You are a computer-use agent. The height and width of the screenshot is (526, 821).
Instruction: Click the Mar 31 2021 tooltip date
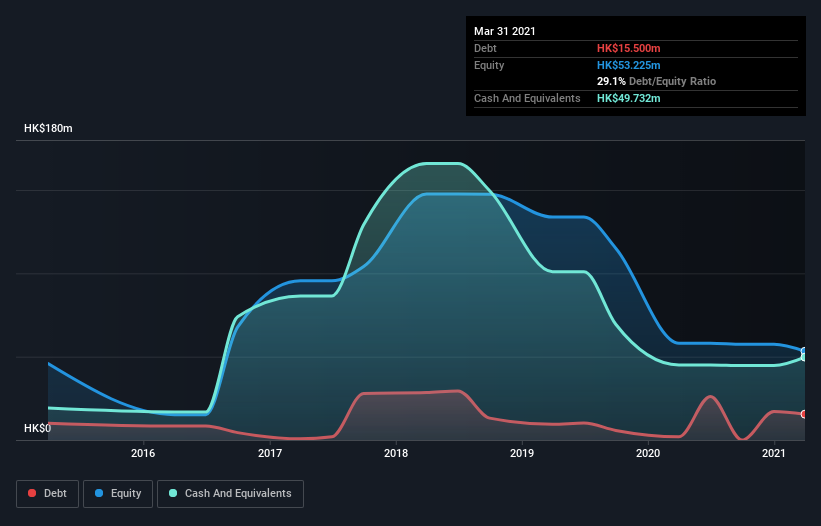click(505, 31)
